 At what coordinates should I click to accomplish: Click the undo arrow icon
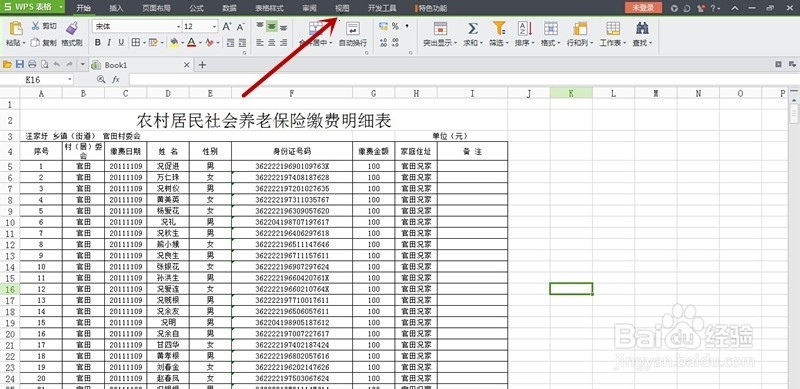[x=57, y=64]
